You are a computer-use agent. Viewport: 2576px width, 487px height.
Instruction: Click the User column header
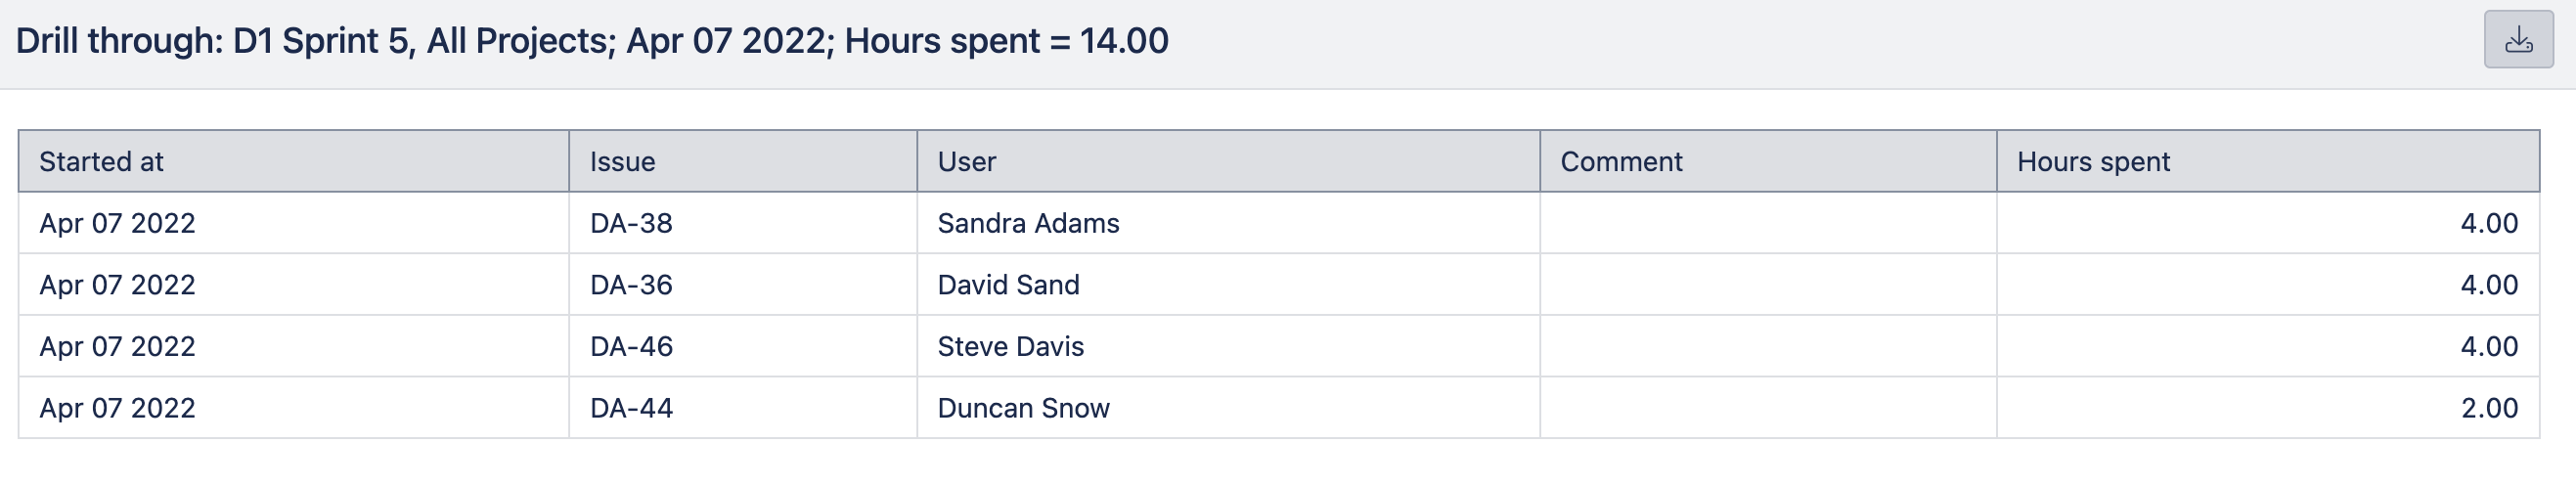coord(1228,161)
